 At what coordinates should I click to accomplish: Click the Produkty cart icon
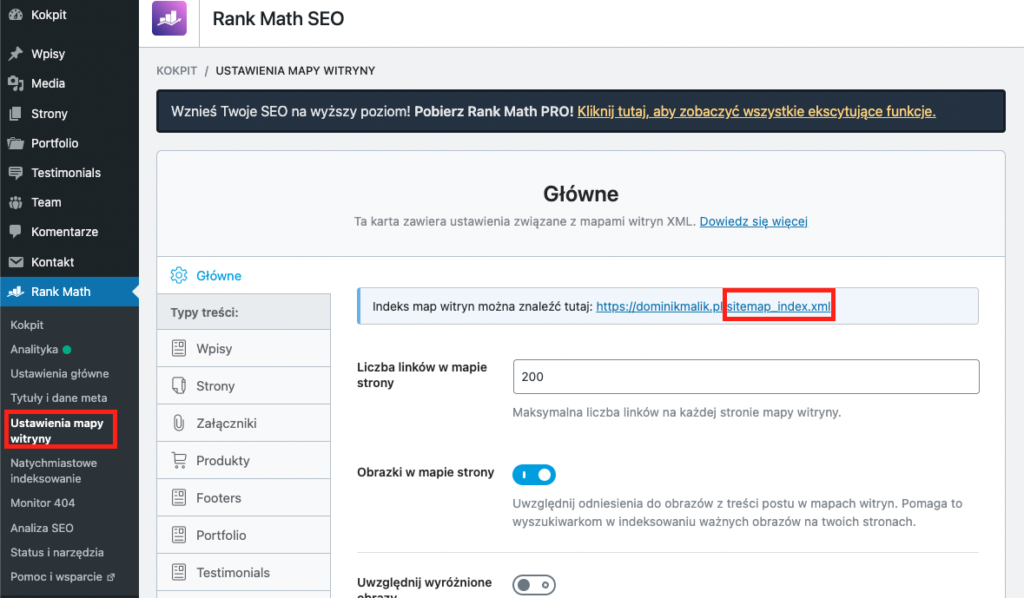click(179, 461)
